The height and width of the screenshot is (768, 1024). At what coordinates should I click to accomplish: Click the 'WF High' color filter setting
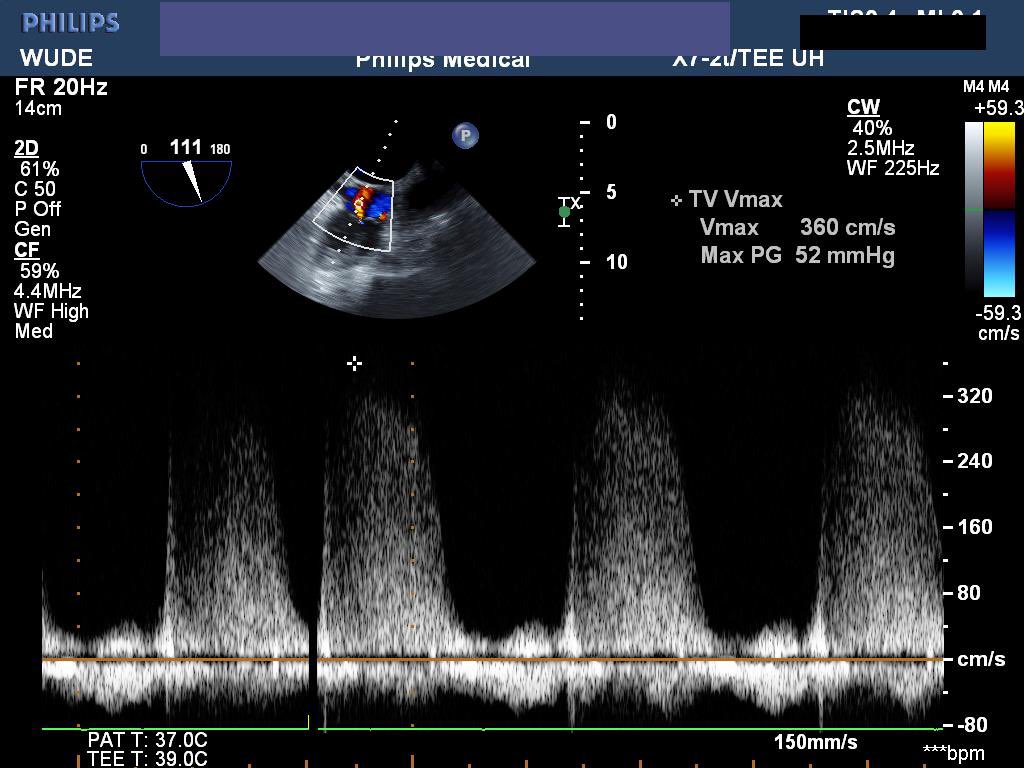tap(51, 311)
